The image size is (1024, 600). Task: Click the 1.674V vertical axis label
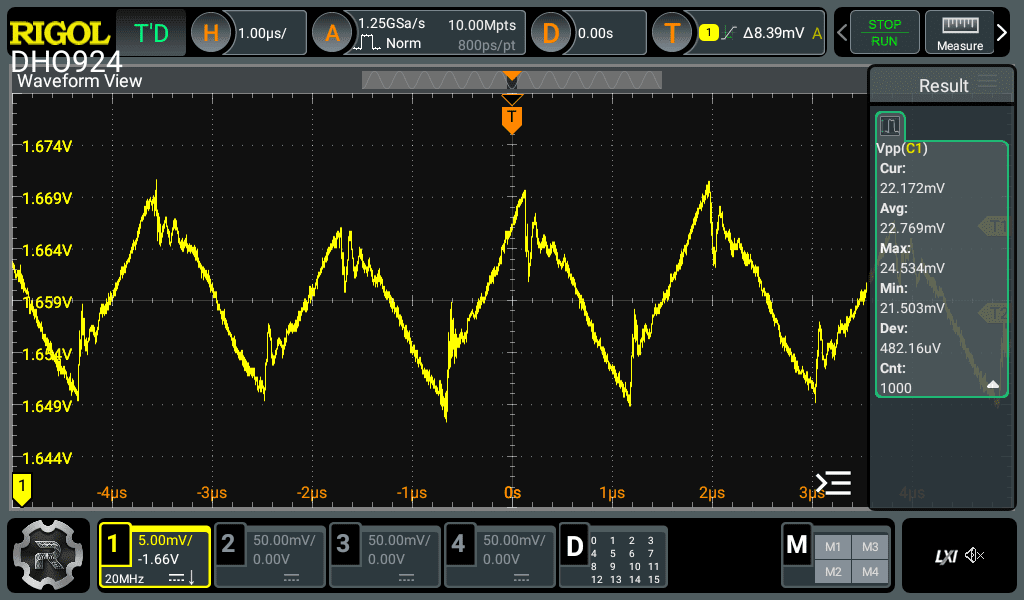click(x=47, y=146)
